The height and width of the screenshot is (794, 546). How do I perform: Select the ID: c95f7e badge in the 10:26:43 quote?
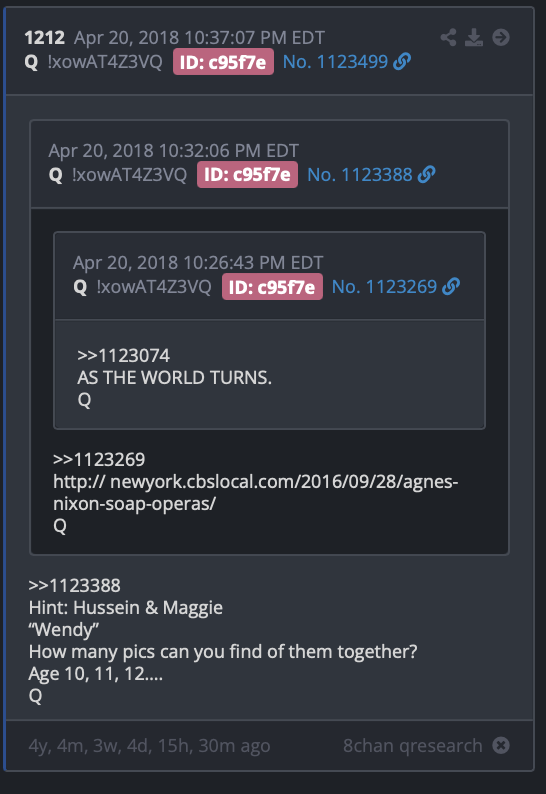tap(272, 287)
